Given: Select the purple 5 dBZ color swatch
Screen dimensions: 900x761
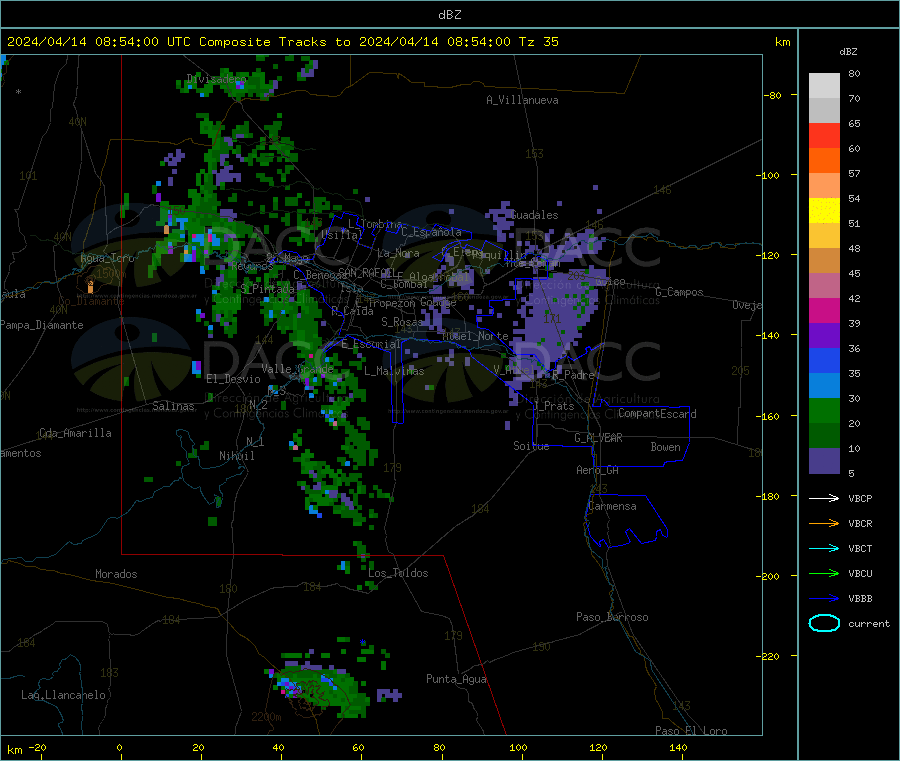Looking at the screenshot, I should [824, 461].
